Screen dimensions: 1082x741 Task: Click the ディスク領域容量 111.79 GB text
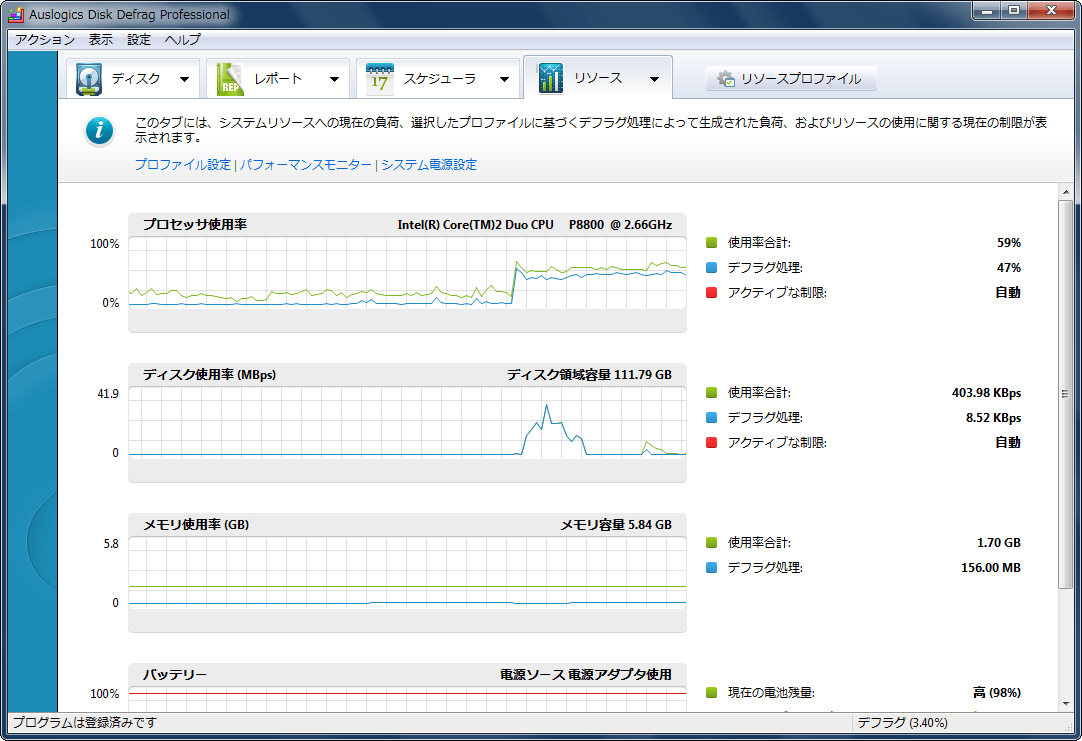pyautogui.click(x=589, y=375)
